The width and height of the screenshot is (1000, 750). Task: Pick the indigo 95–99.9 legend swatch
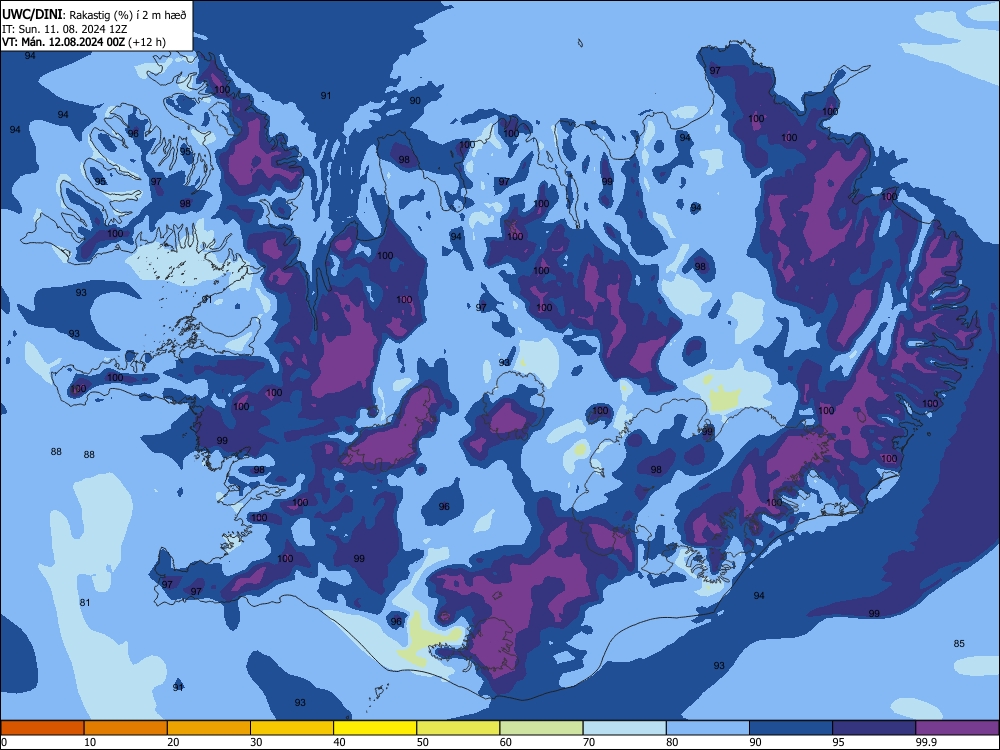click(874, 728)
